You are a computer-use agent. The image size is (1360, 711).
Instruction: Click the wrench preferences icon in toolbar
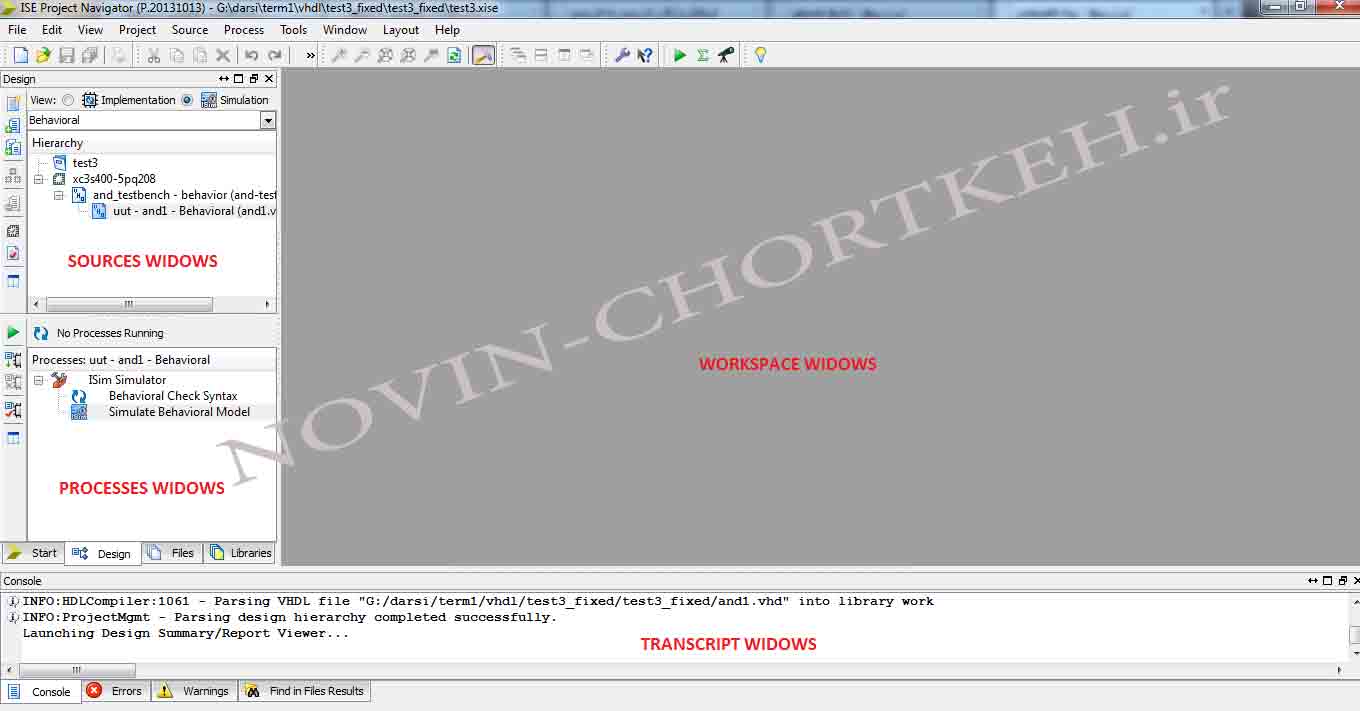point(621,55)
